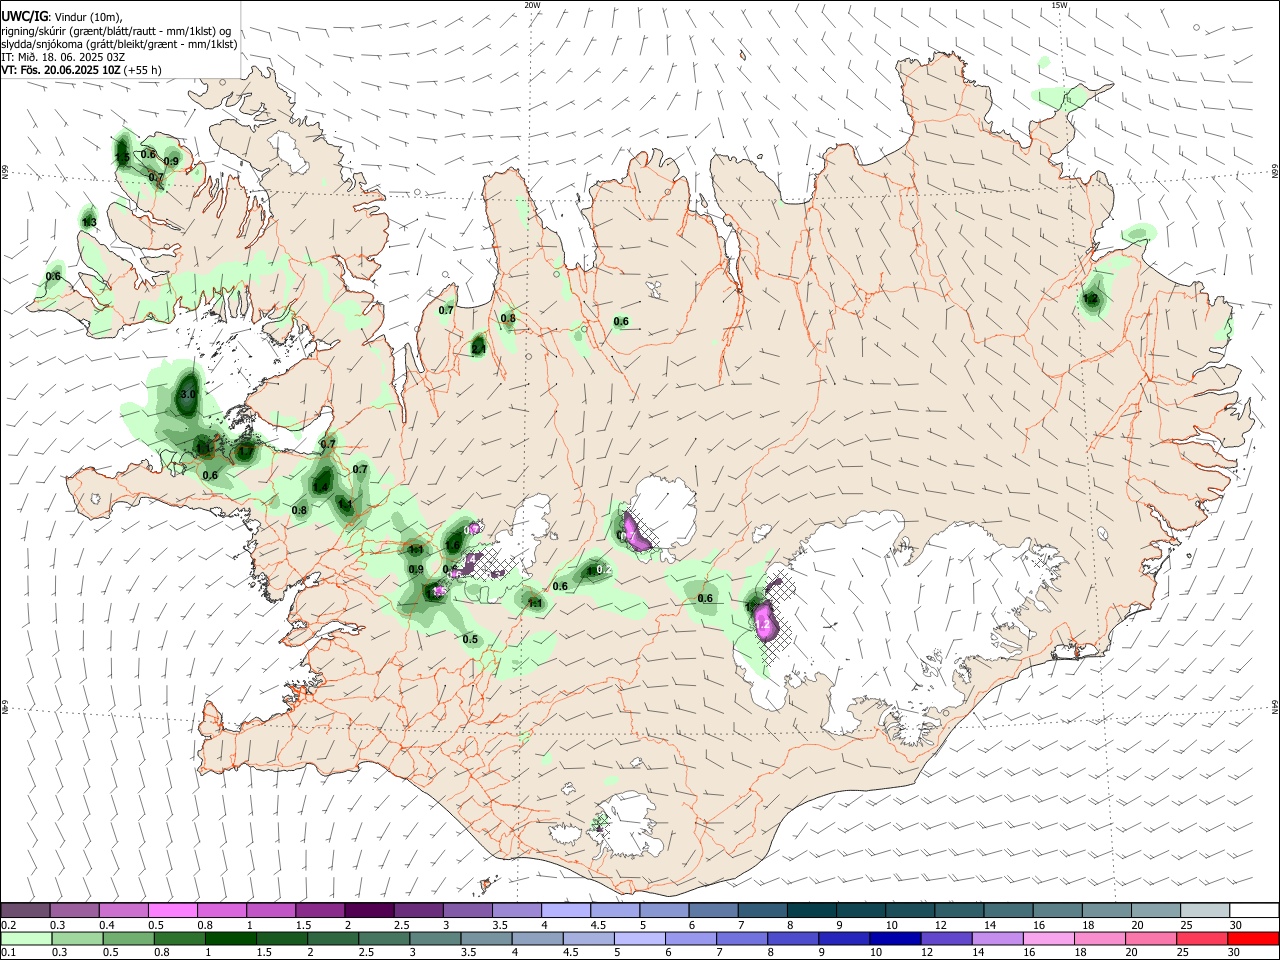This screenshot has width=1280, height=960.
Task: Click the deep blue 10 swatch in lower legend row
Action: click(x=895, y=938)
